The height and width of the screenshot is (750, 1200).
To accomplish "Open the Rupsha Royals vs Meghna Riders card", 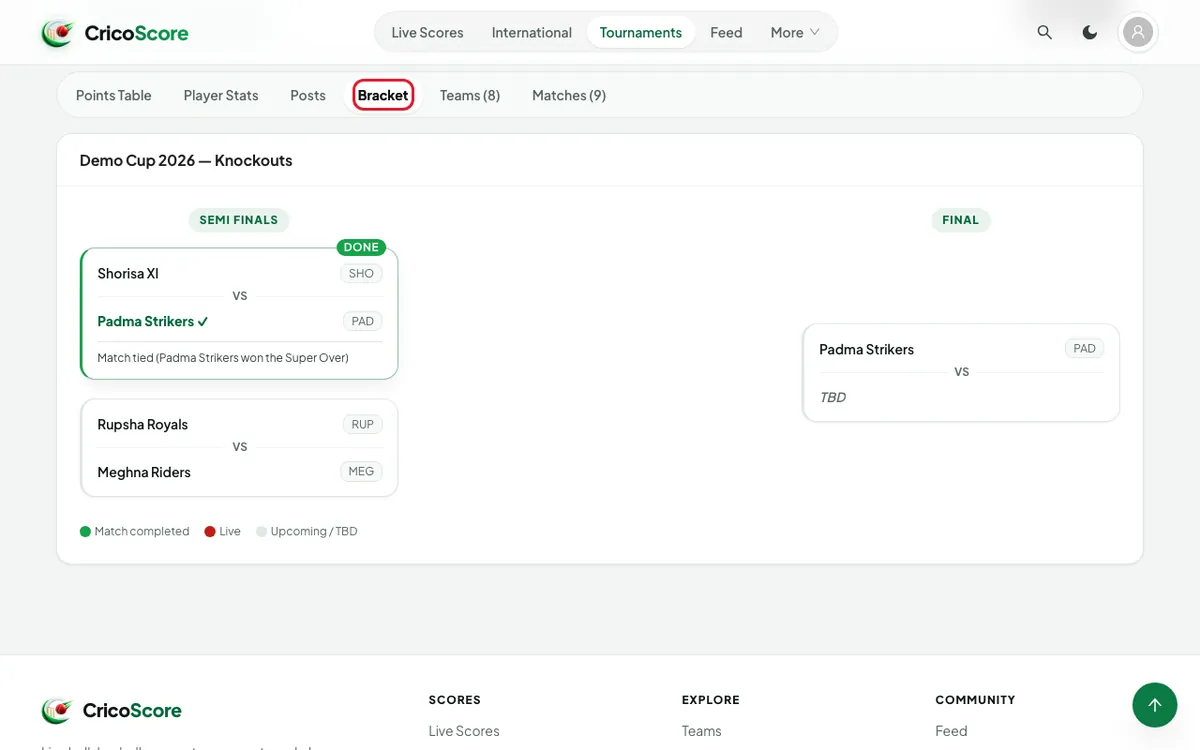I will click(239, 448).
